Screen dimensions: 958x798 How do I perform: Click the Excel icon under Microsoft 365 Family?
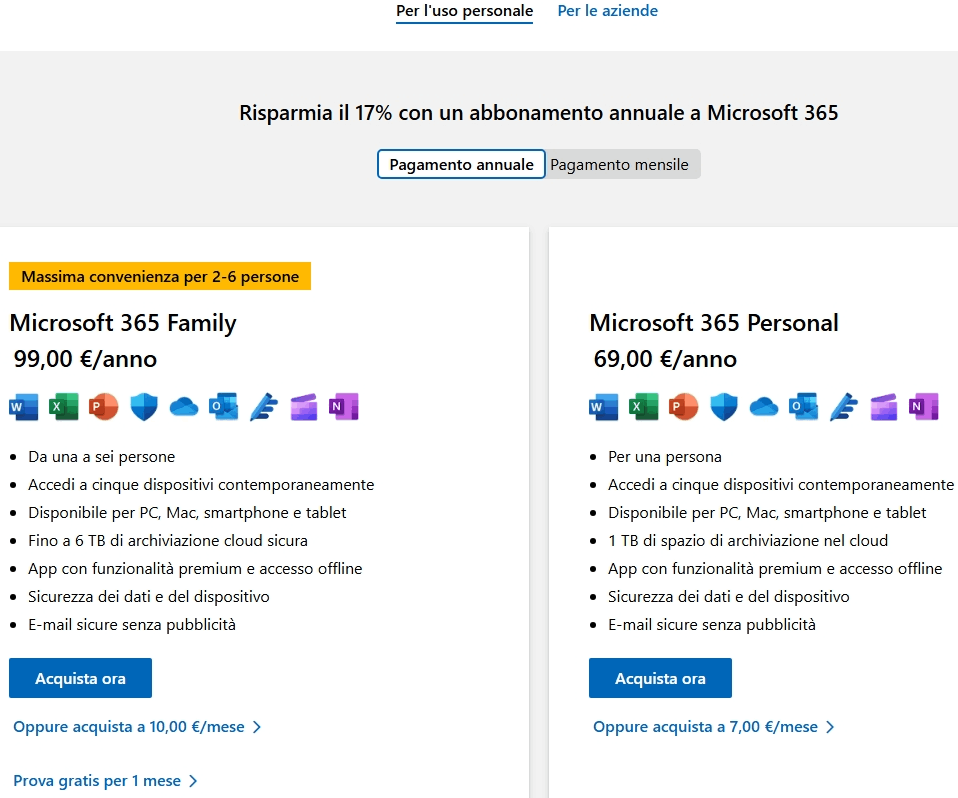pyautogui.click(x=64, y=407)
